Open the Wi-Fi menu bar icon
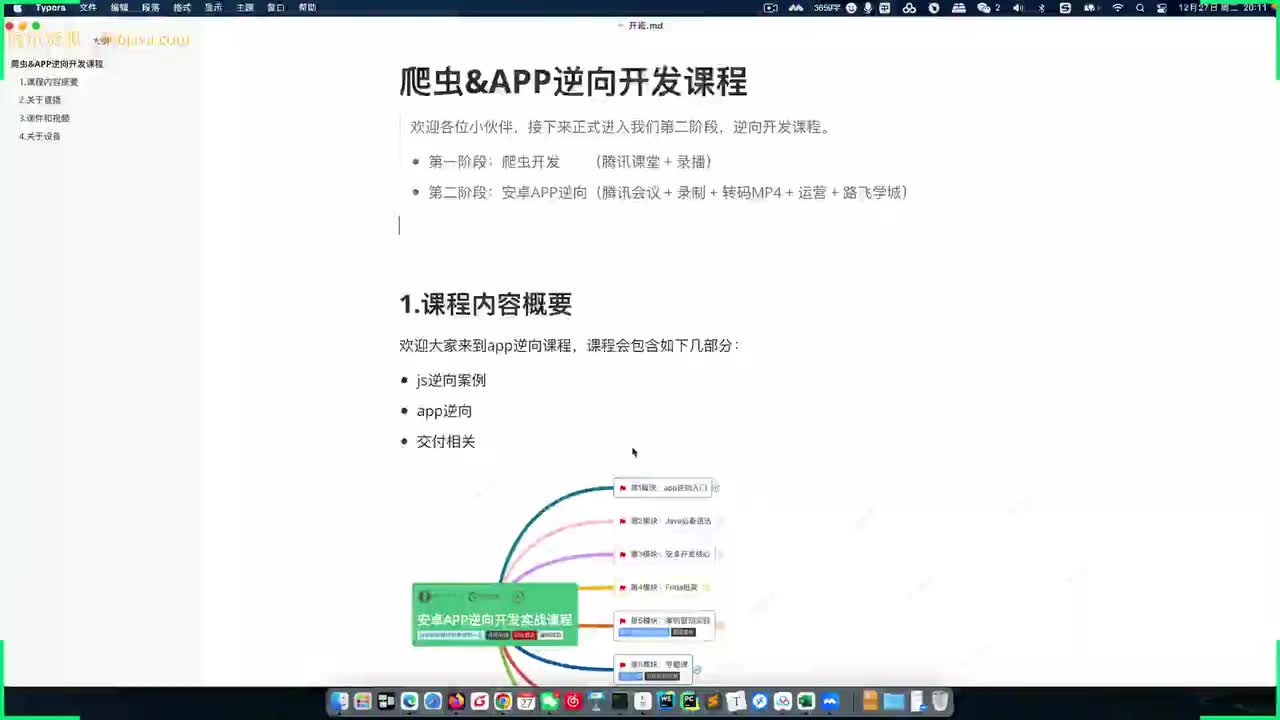 [x=1118, y=7]
